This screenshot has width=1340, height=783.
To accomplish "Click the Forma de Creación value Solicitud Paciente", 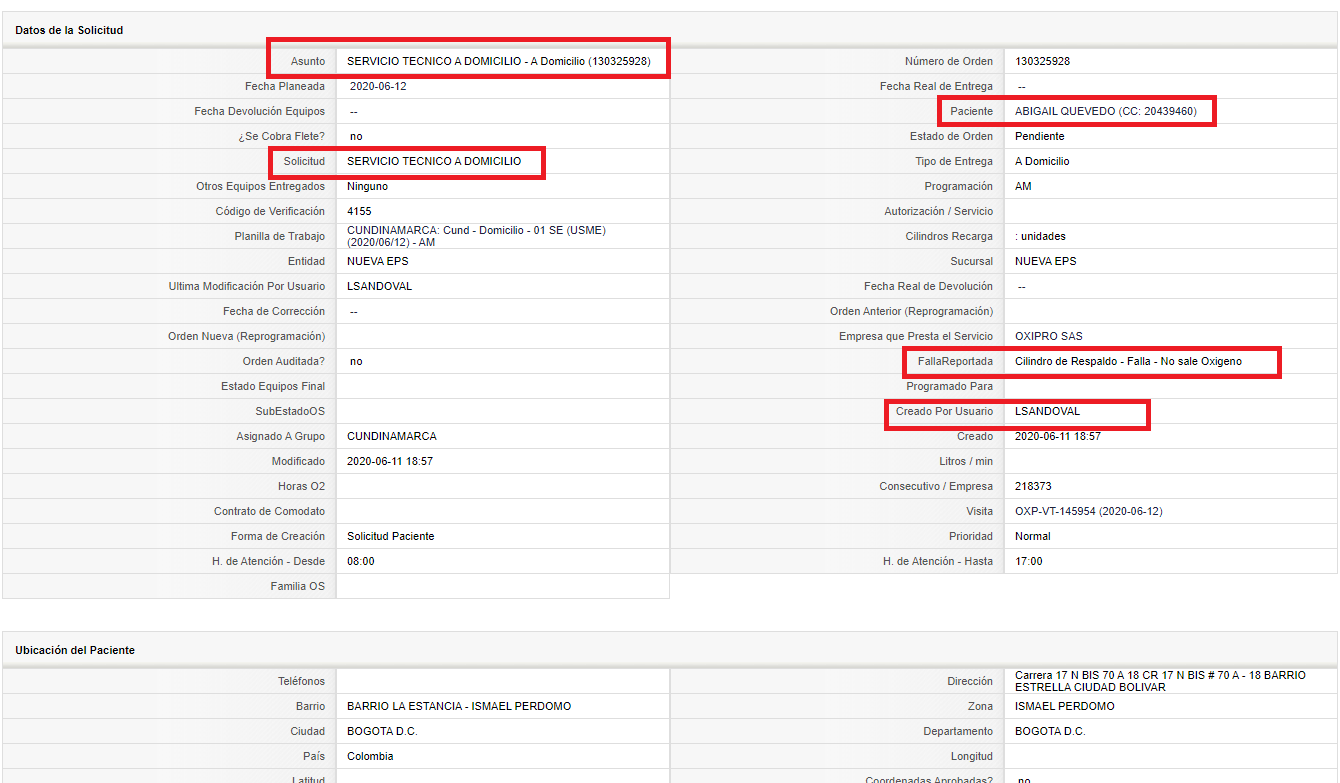I will tap(391, 536).
